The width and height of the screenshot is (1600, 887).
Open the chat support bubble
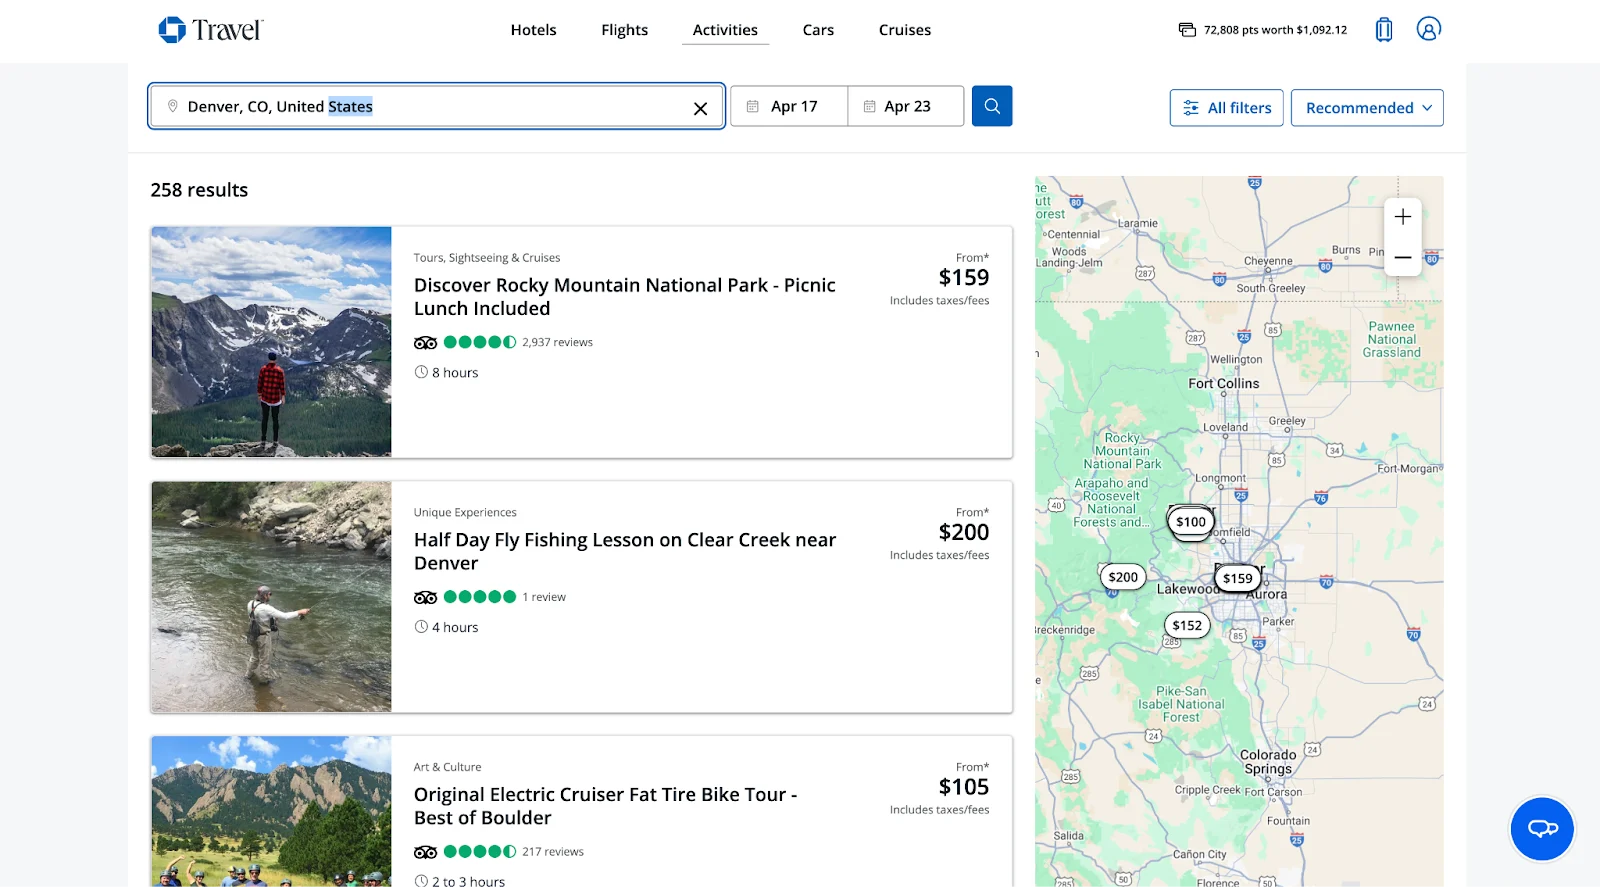(x=1542, y=828)
